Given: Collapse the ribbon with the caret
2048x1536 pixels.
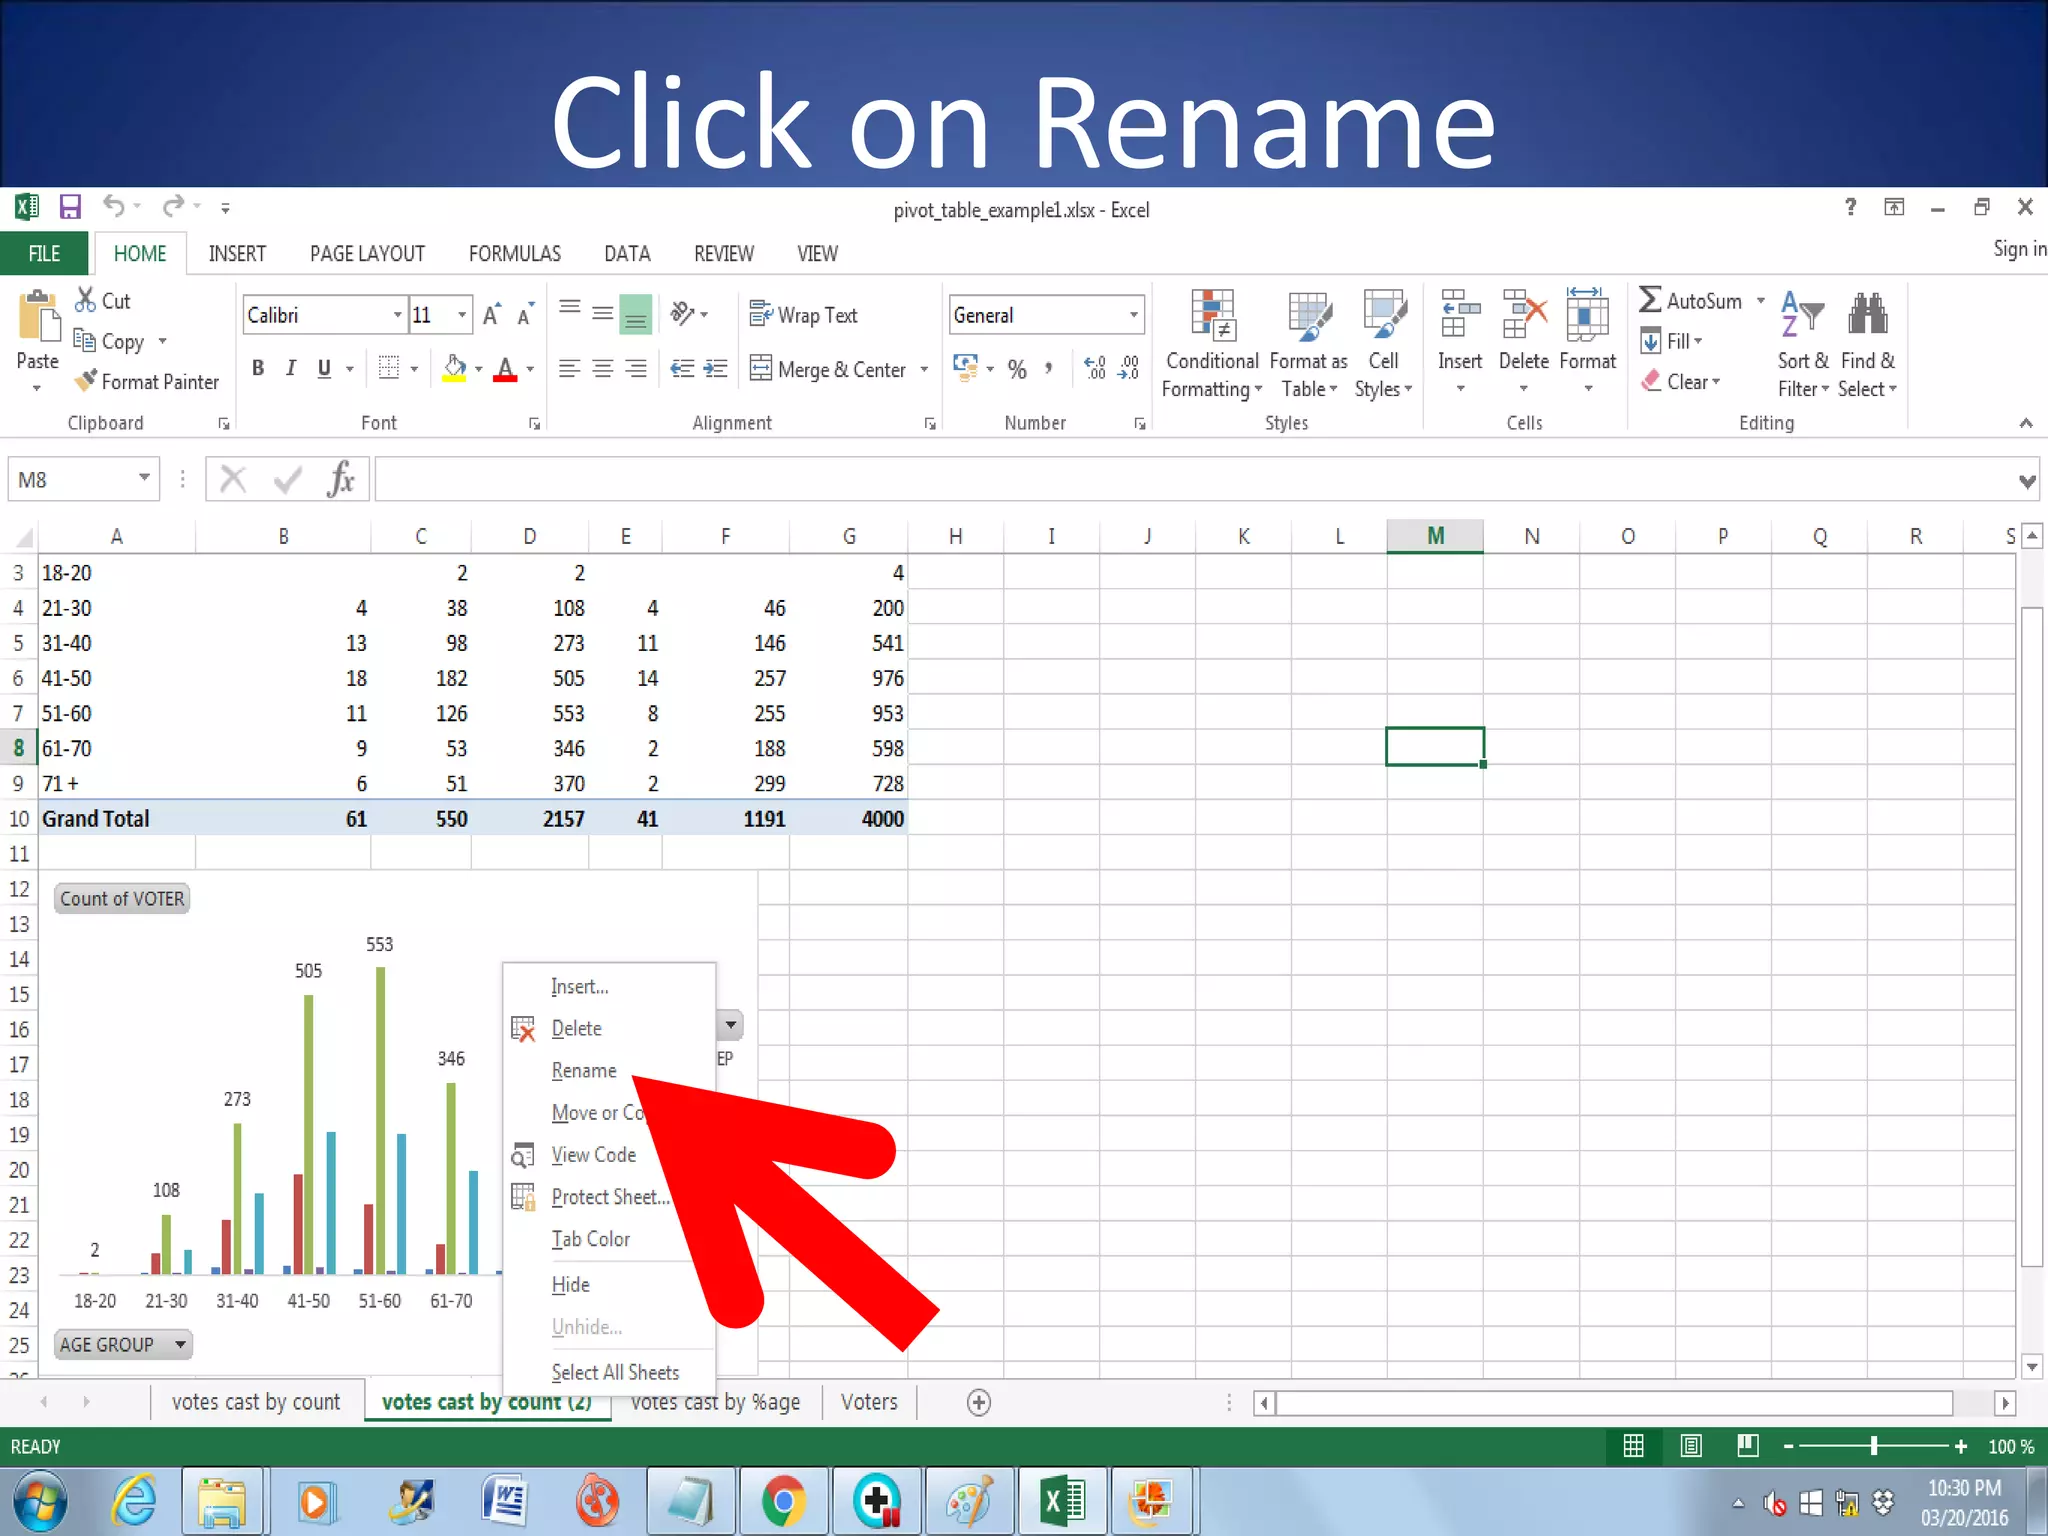Looking at the screenshot, I should click(2026, 423).
